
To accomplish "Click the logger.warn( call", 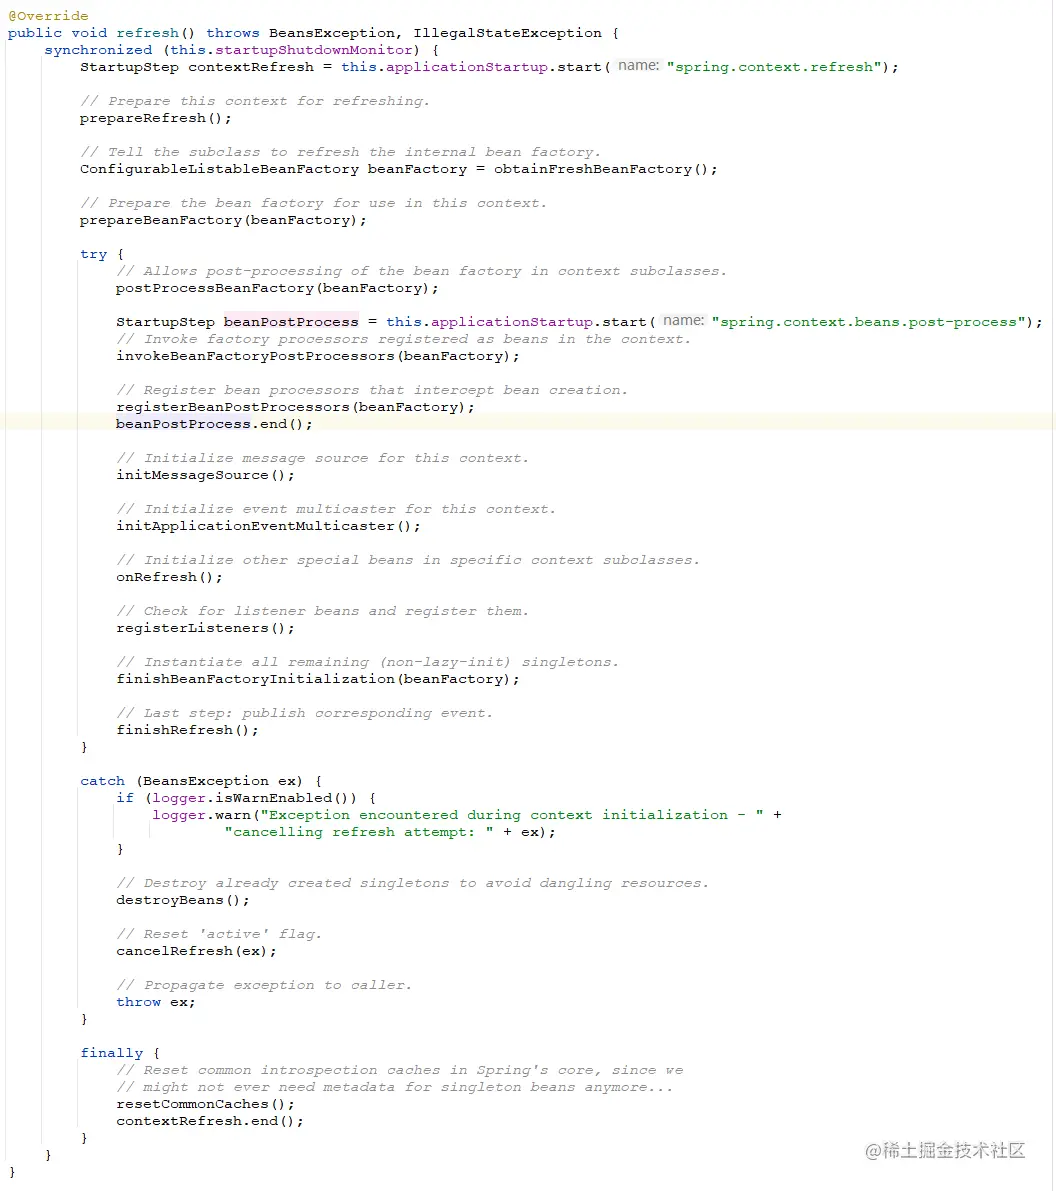I will point(205,815).
